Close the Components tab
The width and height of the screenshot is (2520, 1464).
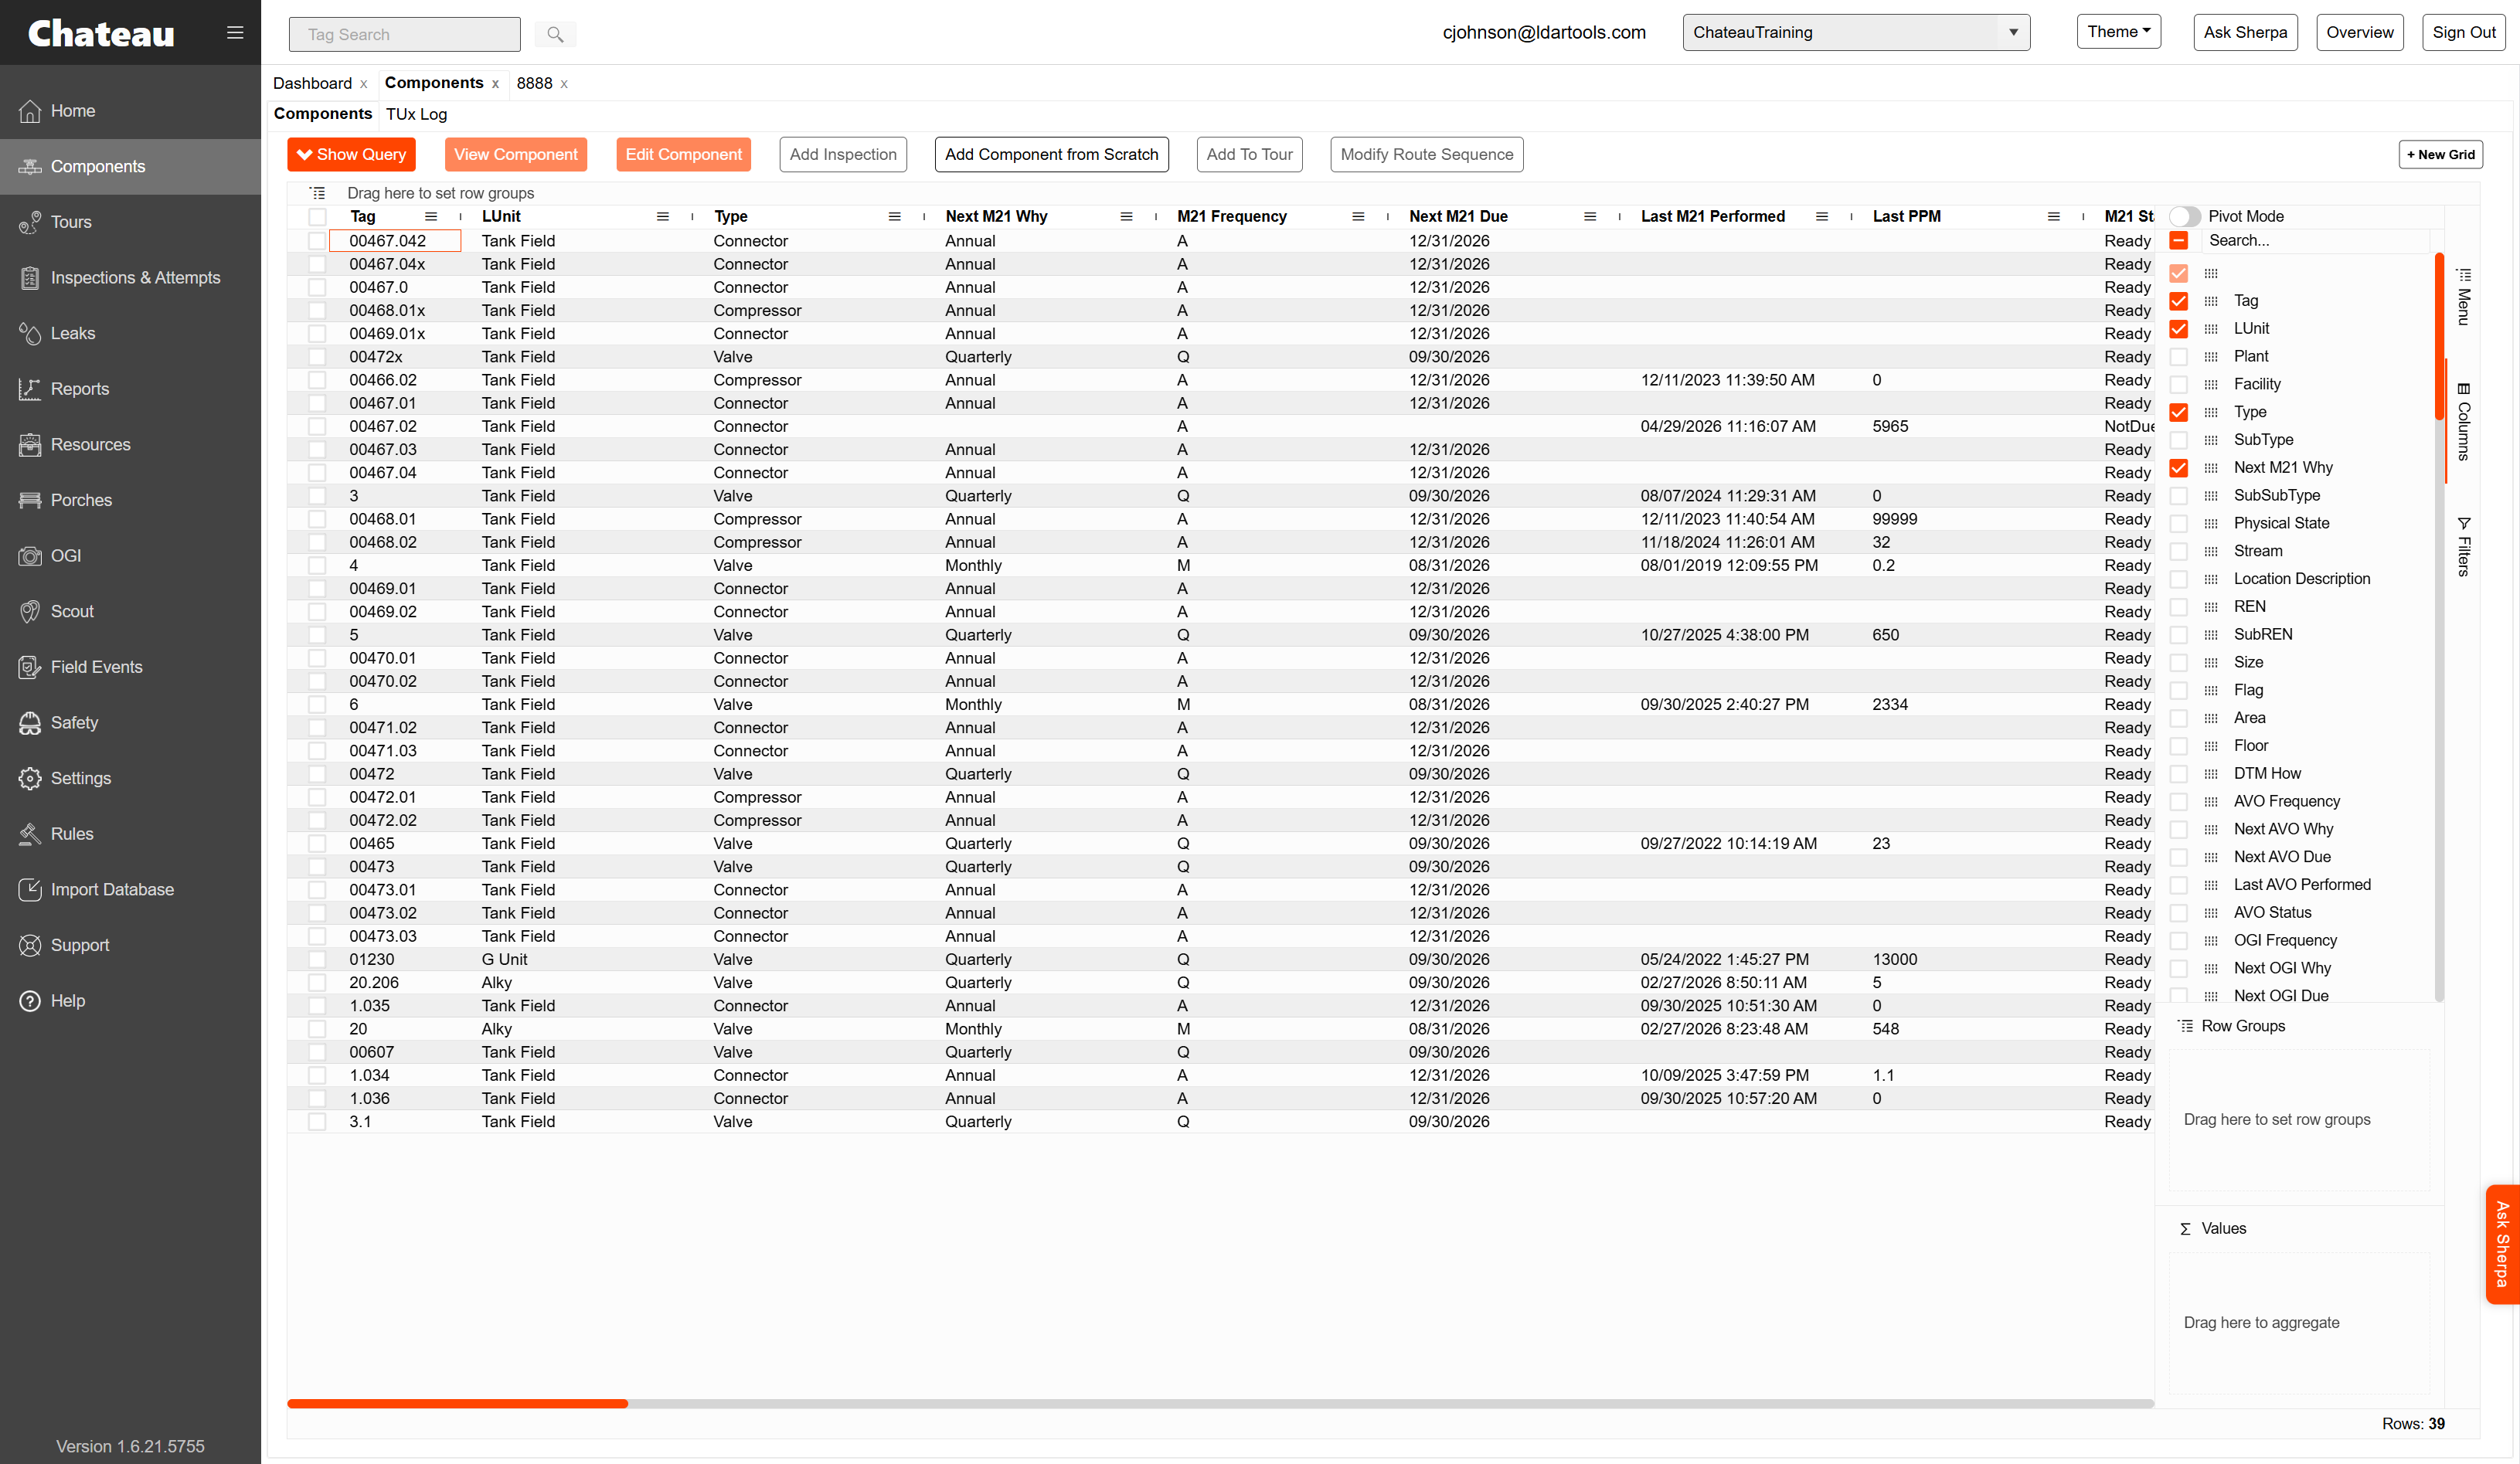coord(495,84)
